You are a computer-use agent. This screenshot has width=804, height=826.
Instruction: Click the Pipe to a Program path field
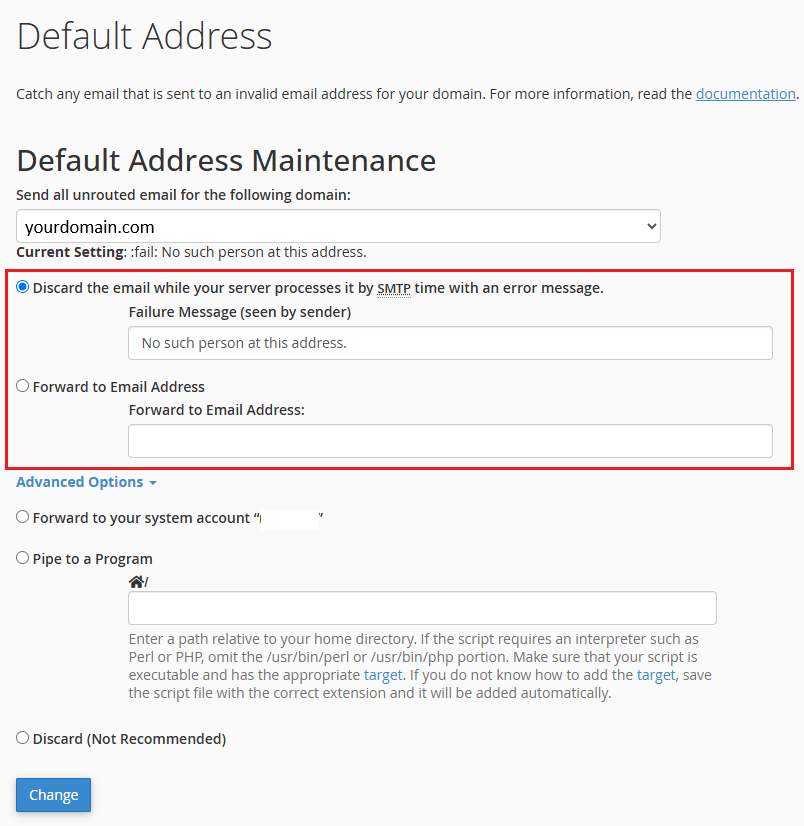[x=422, y=608]
